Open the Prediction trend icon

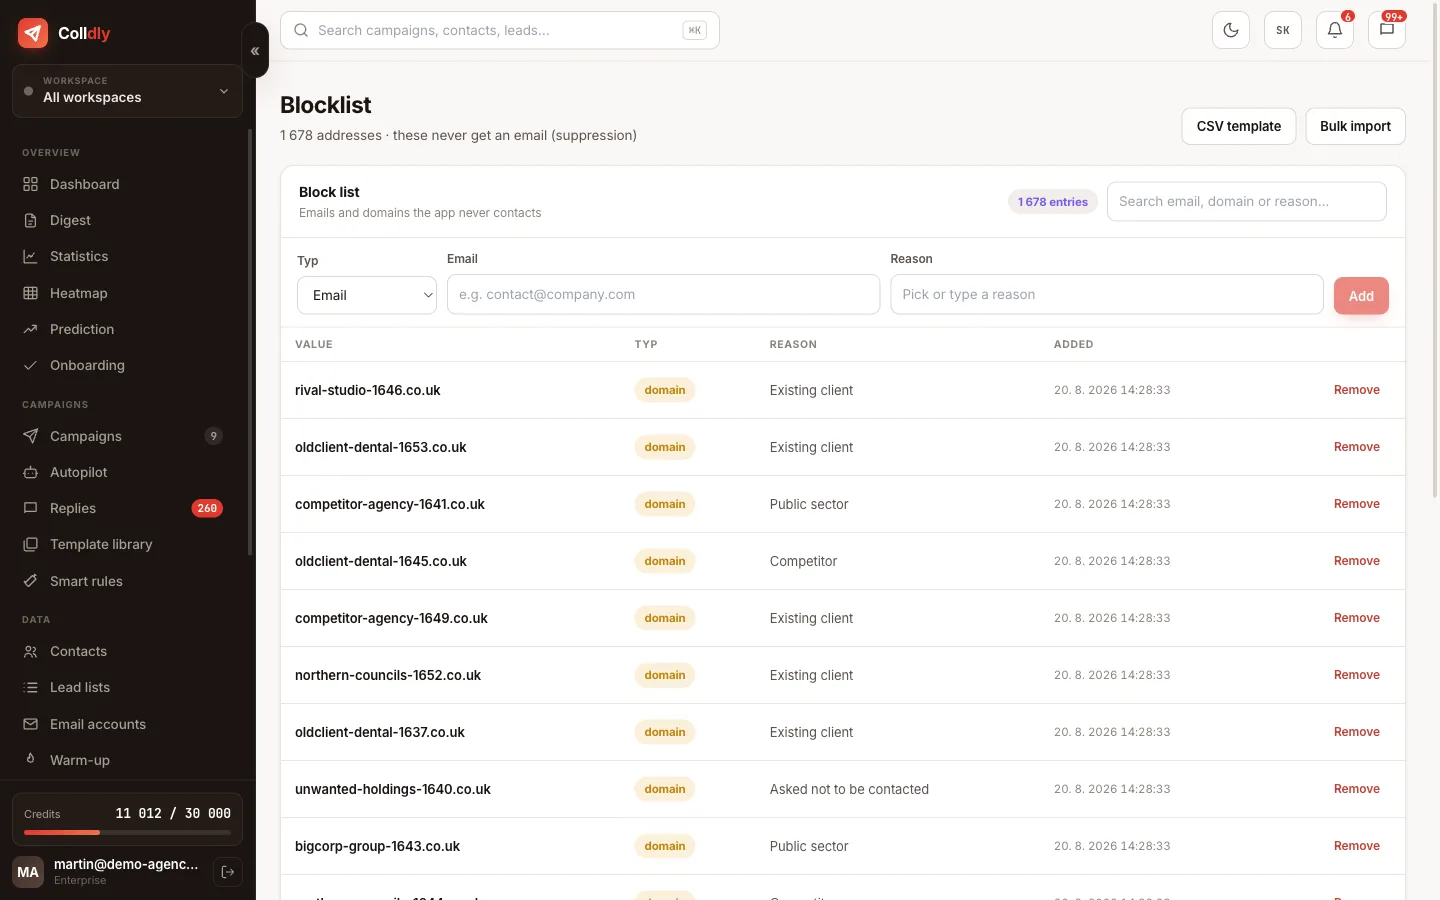[x=30, y=329]
